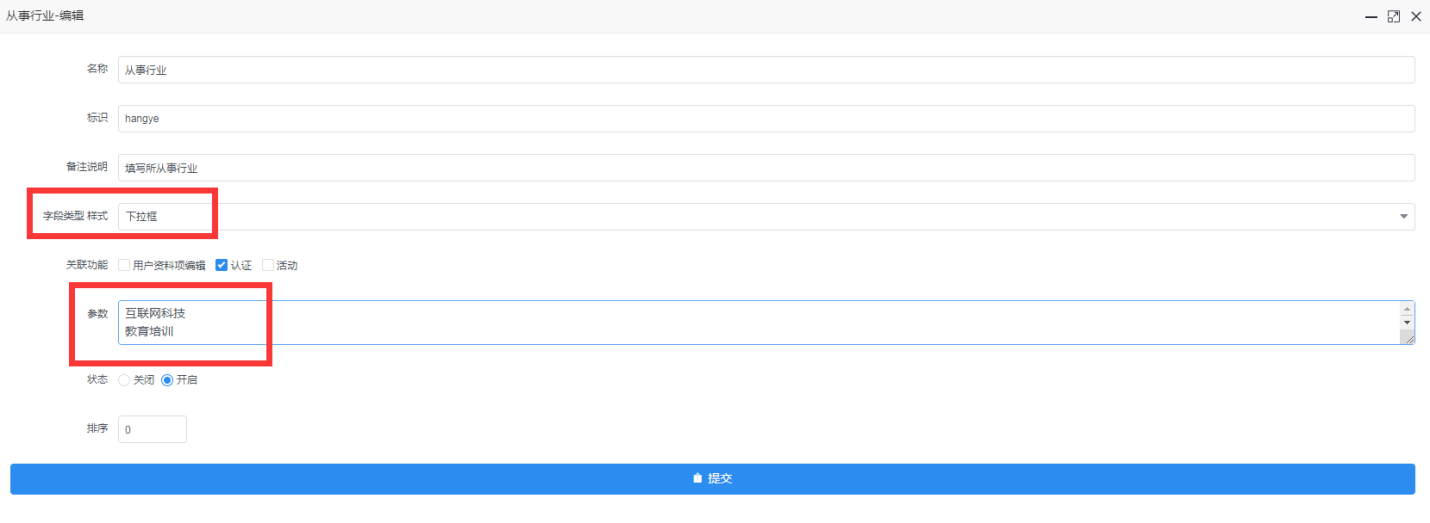Close the 从事行业-编辑 dialog

tap(1416, 17)
